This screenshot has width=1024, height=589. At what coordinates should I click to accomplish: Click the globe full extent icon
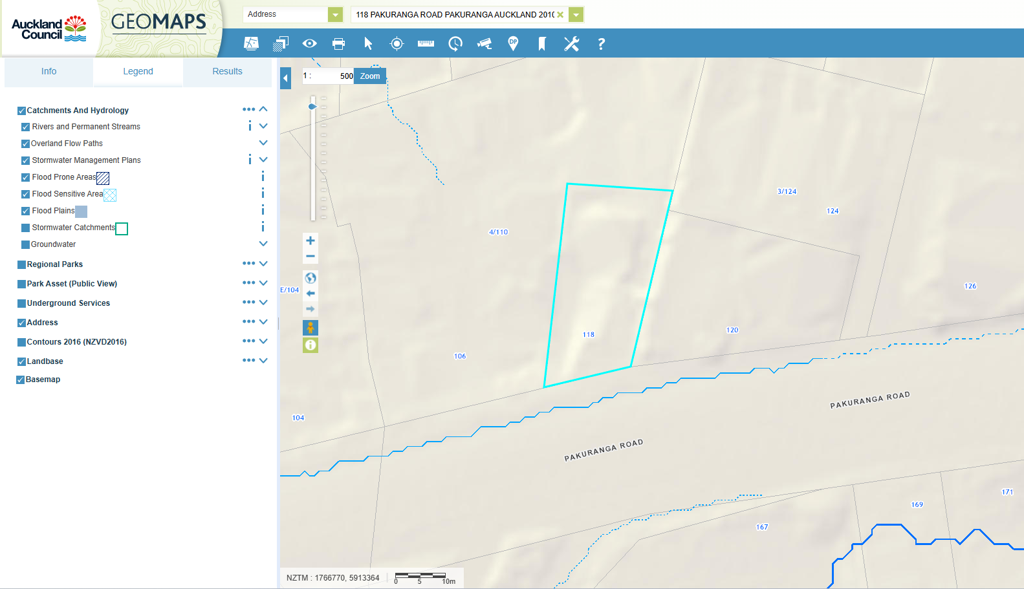[310, 278]
